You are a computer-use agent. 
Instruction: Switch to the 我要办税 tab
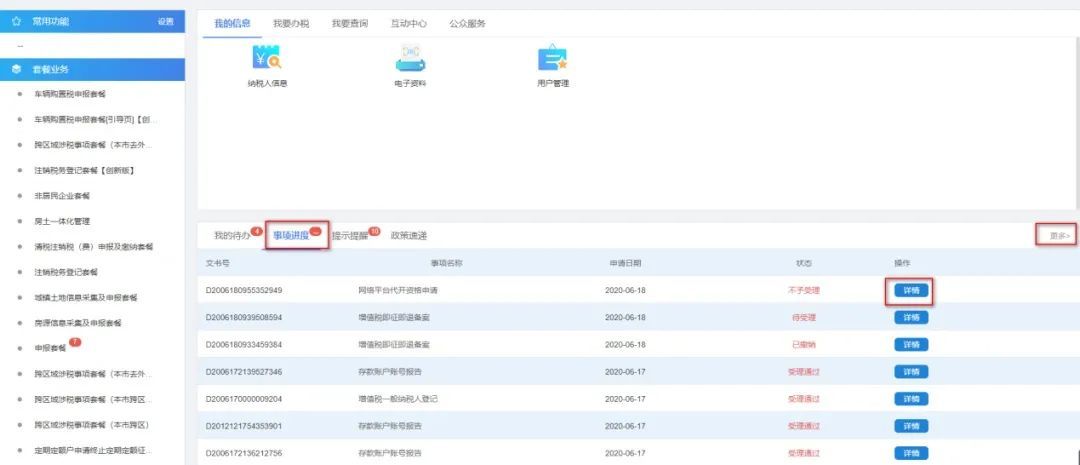point(290,23)
